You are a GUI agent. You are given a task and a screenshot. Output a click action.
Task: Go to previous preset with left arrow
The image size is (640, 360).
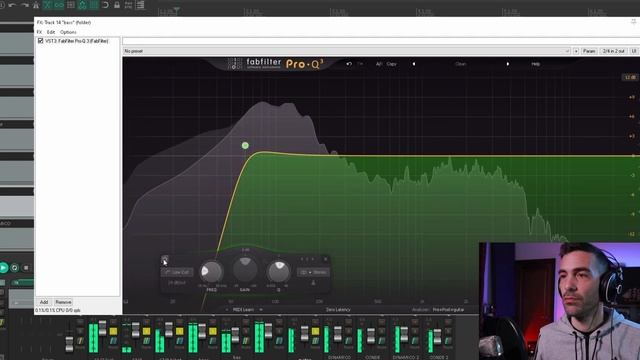click(x=414, y=64)
